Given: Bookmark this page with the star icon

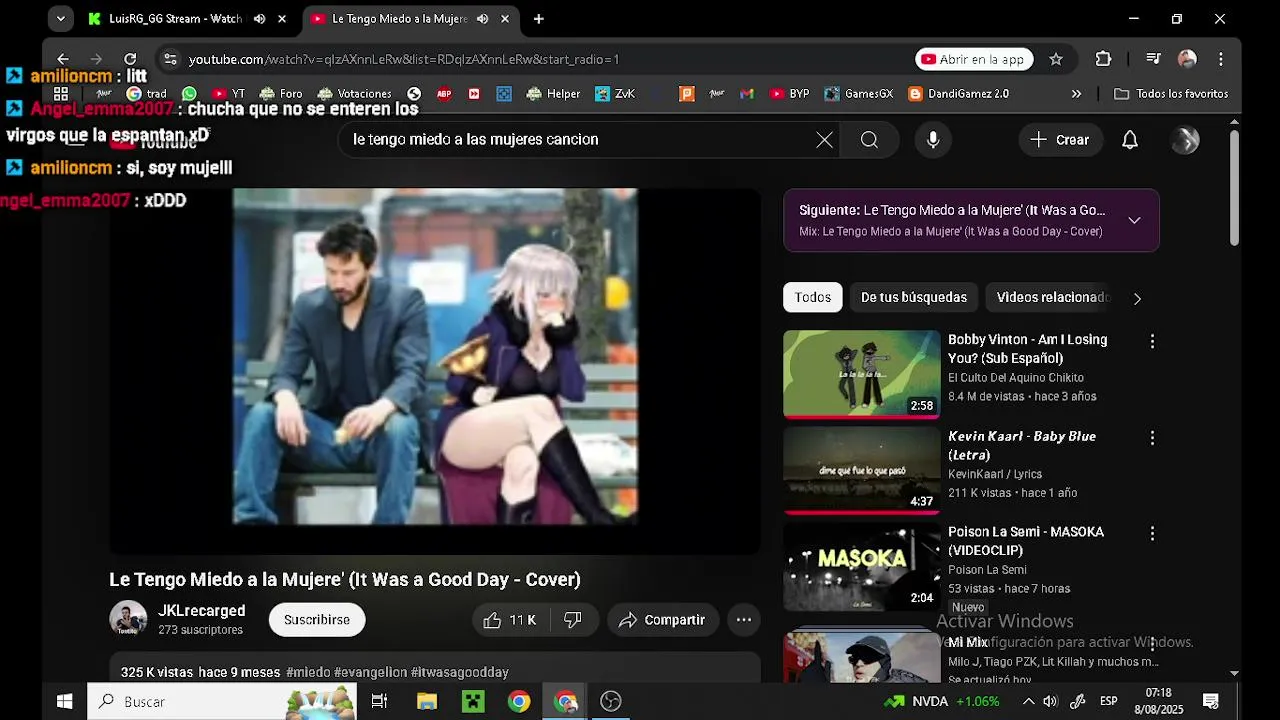Looking at the screenshot, I should pyautogui.click(x=1056, y=59).
